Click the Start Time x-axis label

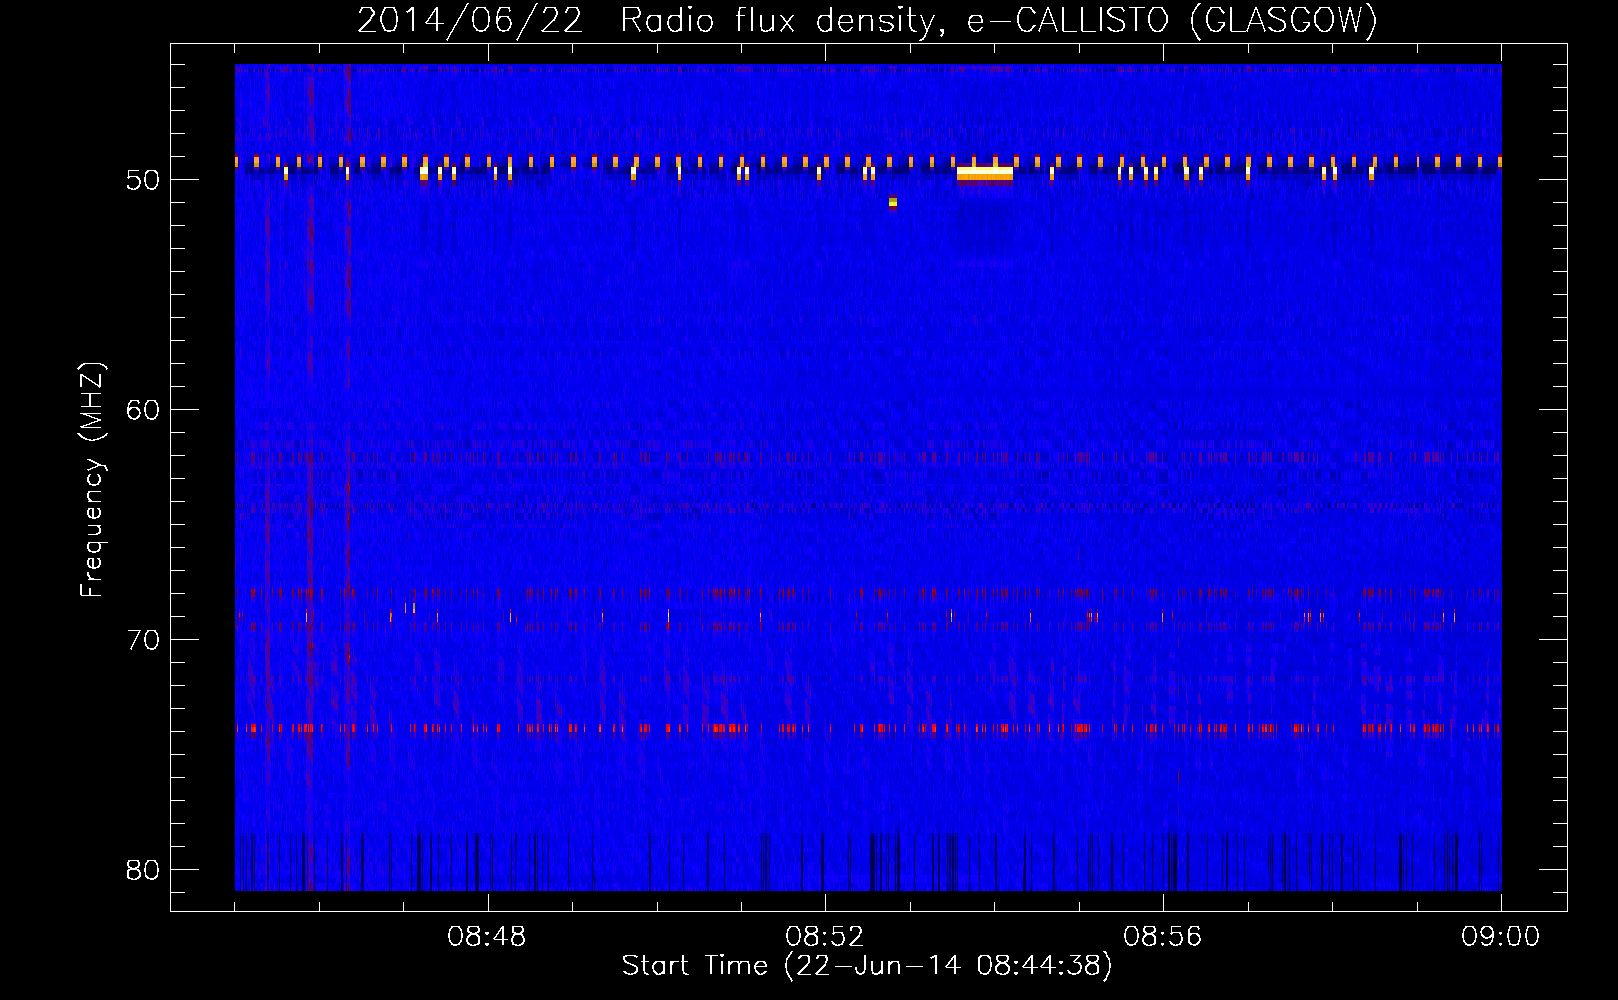[x=867, y=966]
